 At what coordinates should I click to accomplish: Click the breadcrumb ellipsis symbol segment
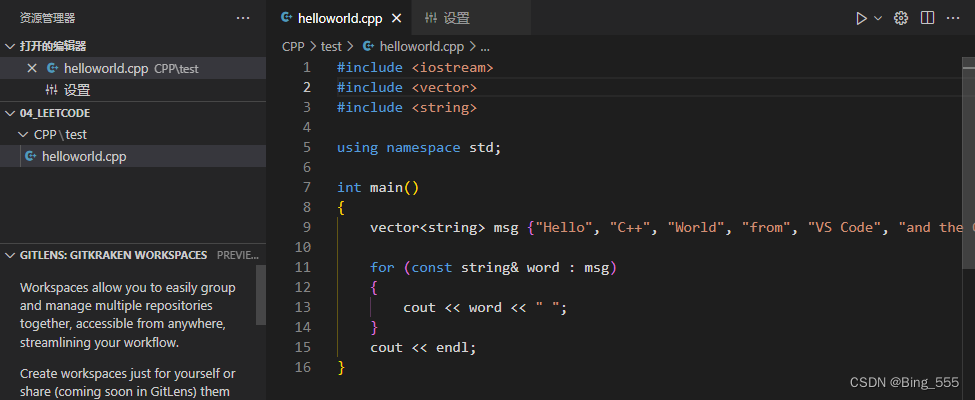pos(485,47)
